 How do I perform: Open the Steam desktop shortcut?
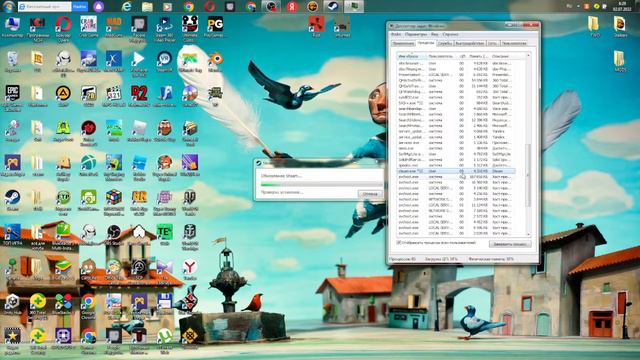(x=12, y=200)
